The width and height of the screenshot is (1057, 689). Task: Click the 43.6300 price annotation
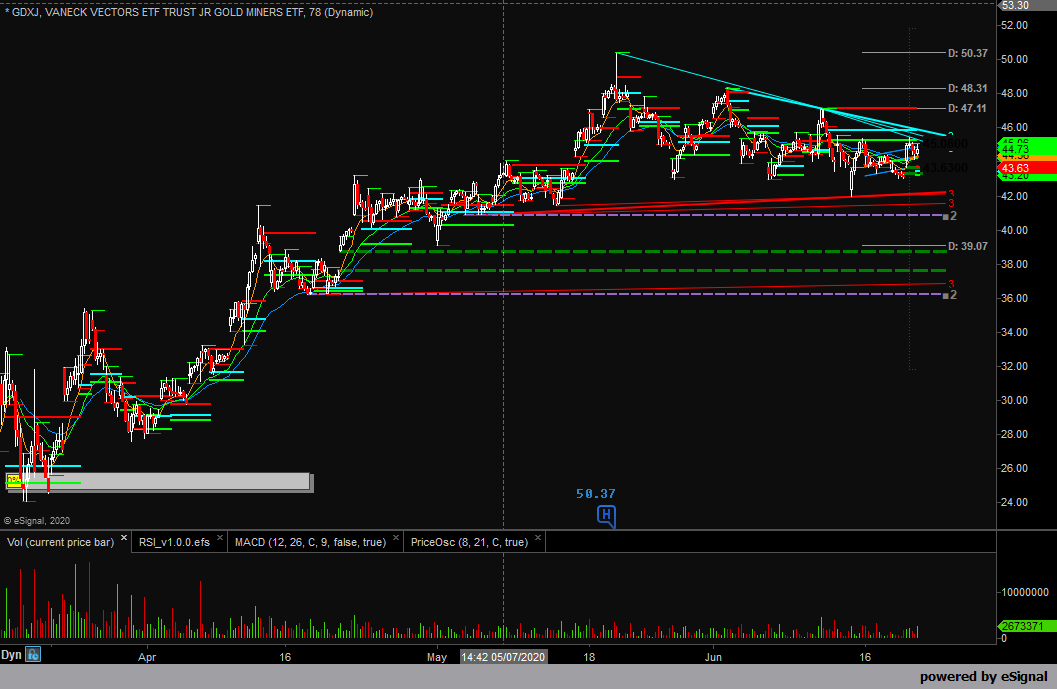point(946,168)
